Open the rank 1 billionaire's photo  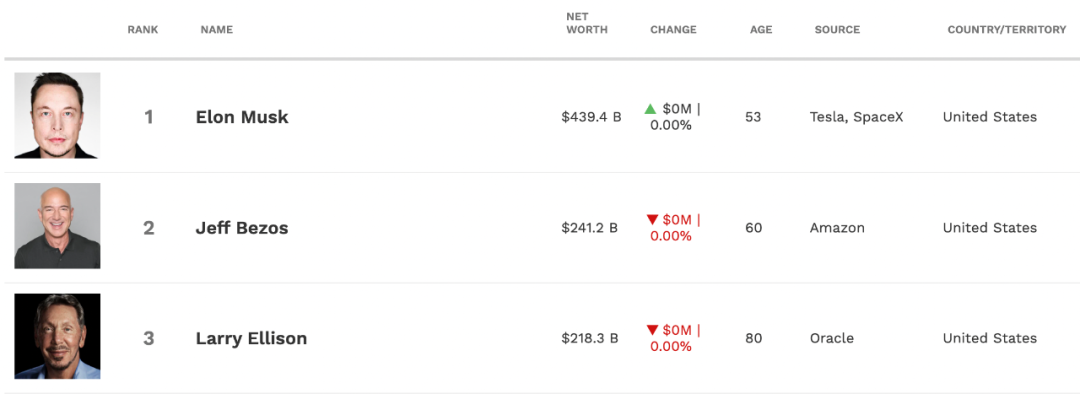click(x=57, y=116)
